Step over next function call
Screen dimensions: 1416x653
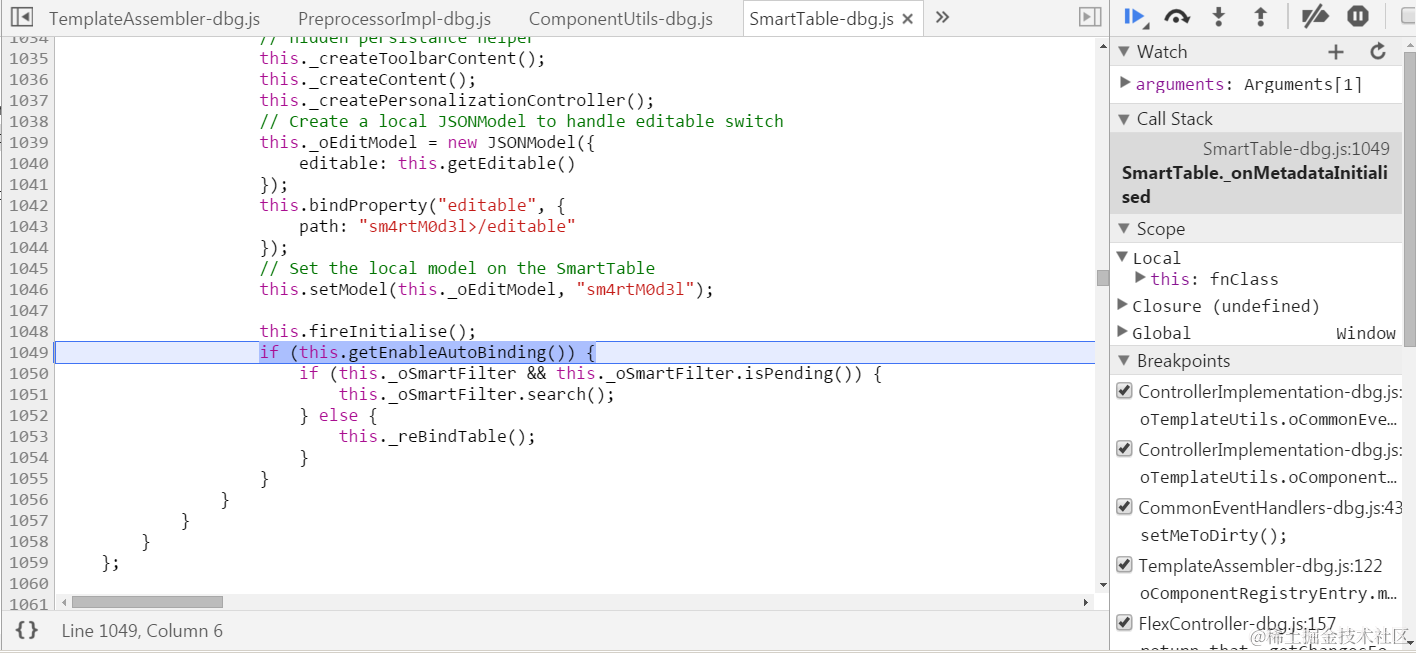point(1177,16)
